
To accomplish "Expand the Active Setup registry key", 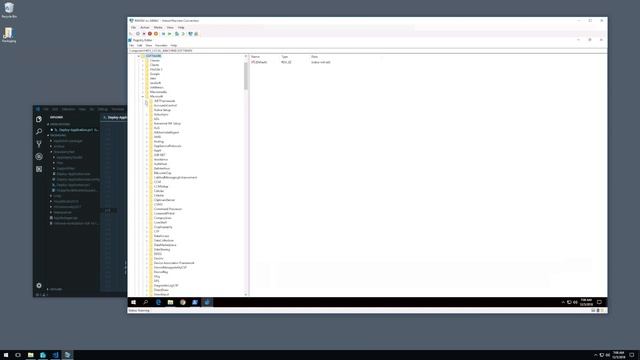I will coord(147,110).
